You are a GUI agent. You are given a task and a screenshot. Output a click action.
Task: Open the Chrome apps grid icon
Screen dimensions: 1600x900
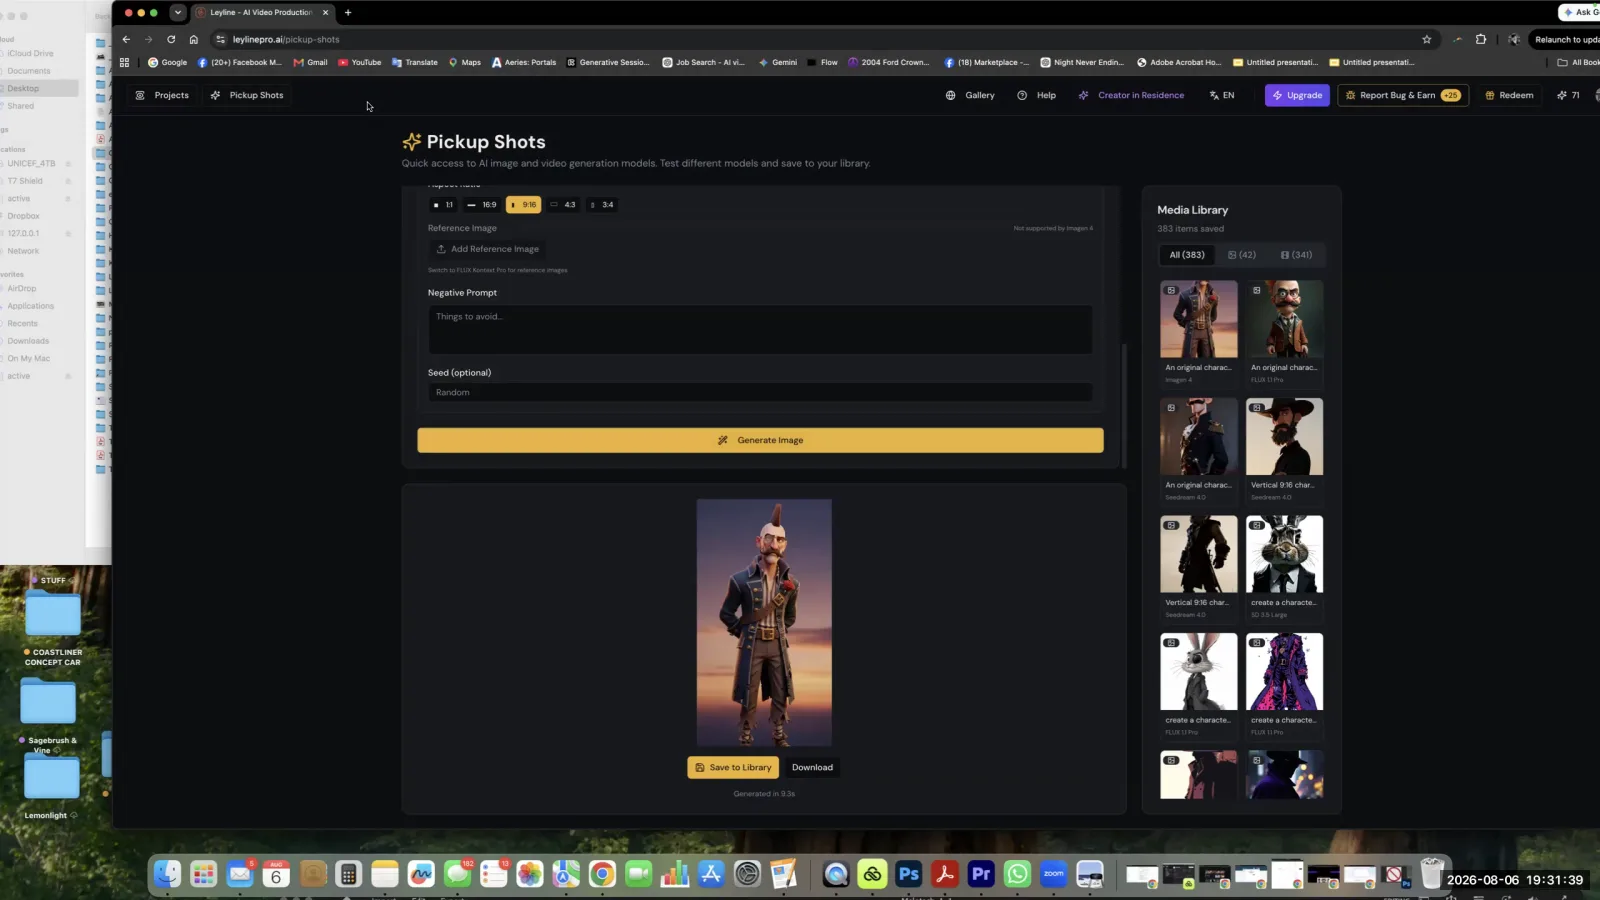124,62
